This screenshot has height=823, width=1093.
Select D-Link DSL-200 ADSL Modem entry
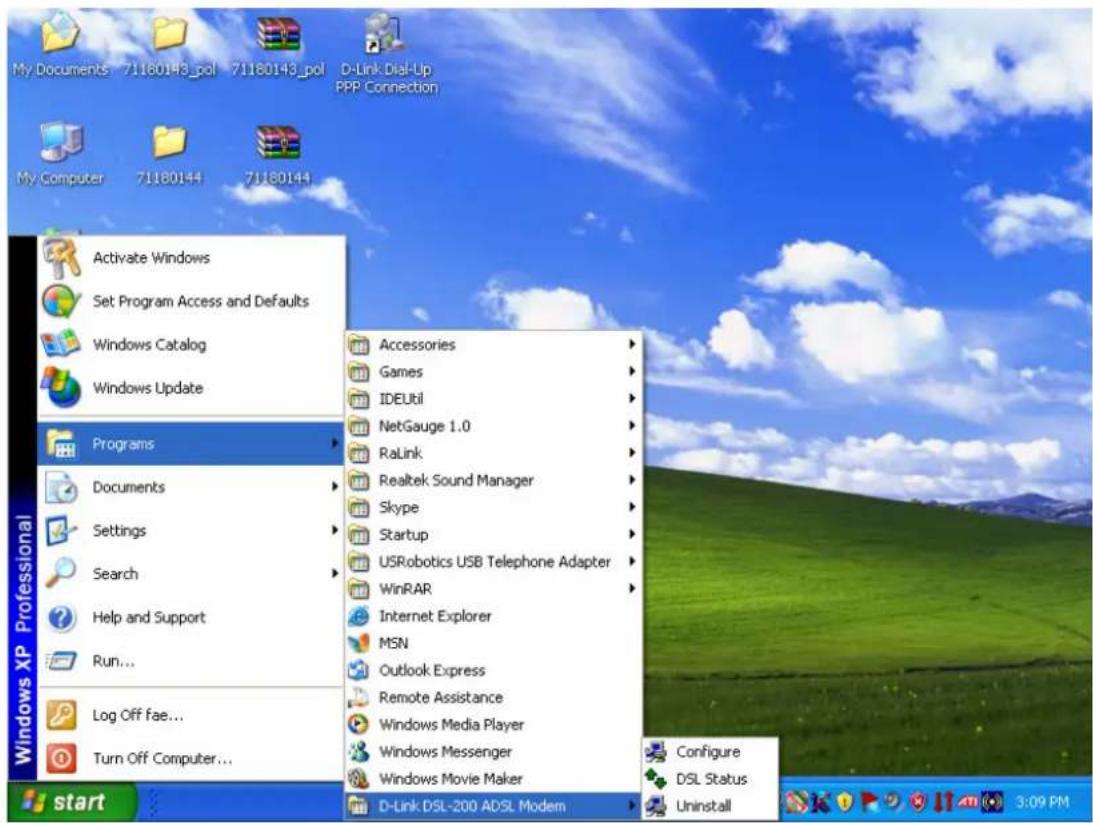[x=493, y=806]
